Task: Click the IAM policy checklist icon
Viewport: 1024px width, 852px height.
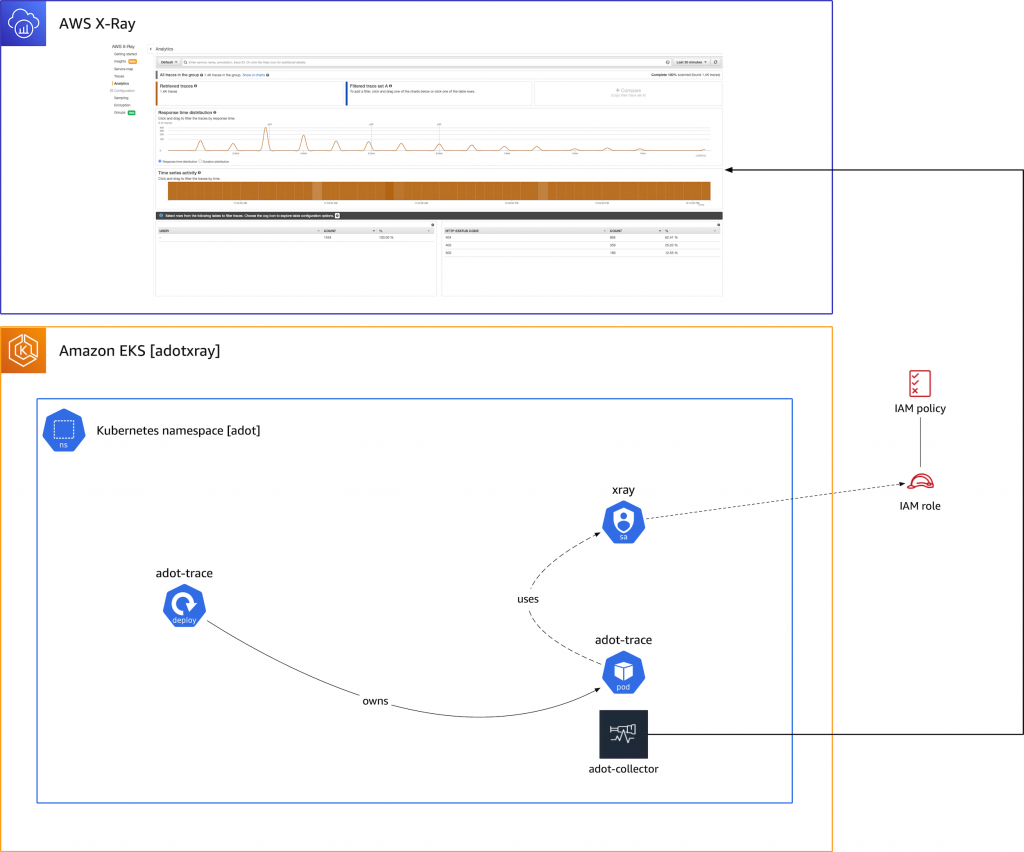Action: (x=920, y=384)
